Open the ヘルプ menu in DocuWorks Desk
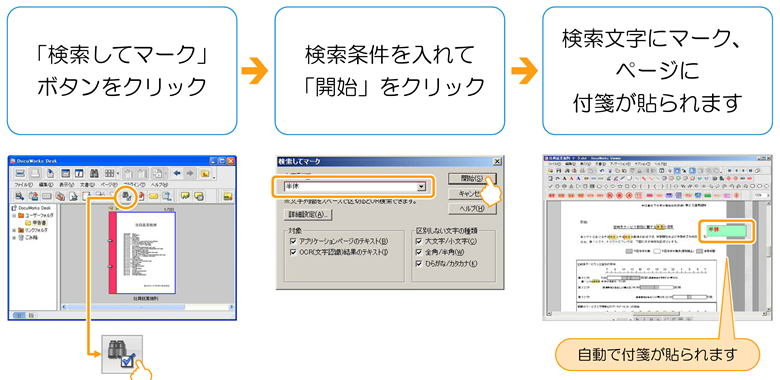This screenshot has width=780, height=380. 159,185
